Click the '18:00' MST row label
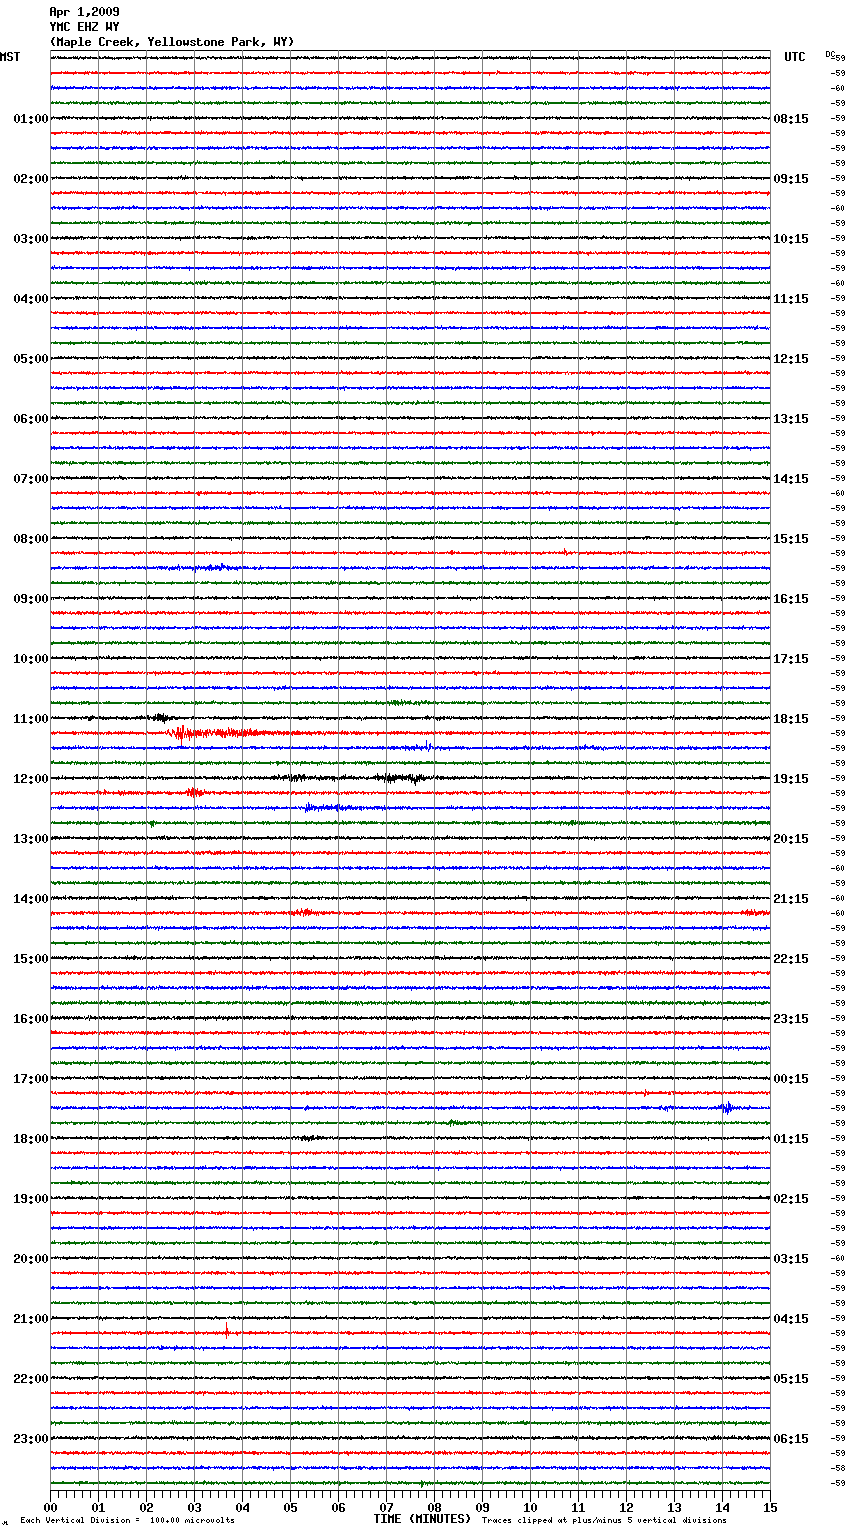 coord(31,1139)
